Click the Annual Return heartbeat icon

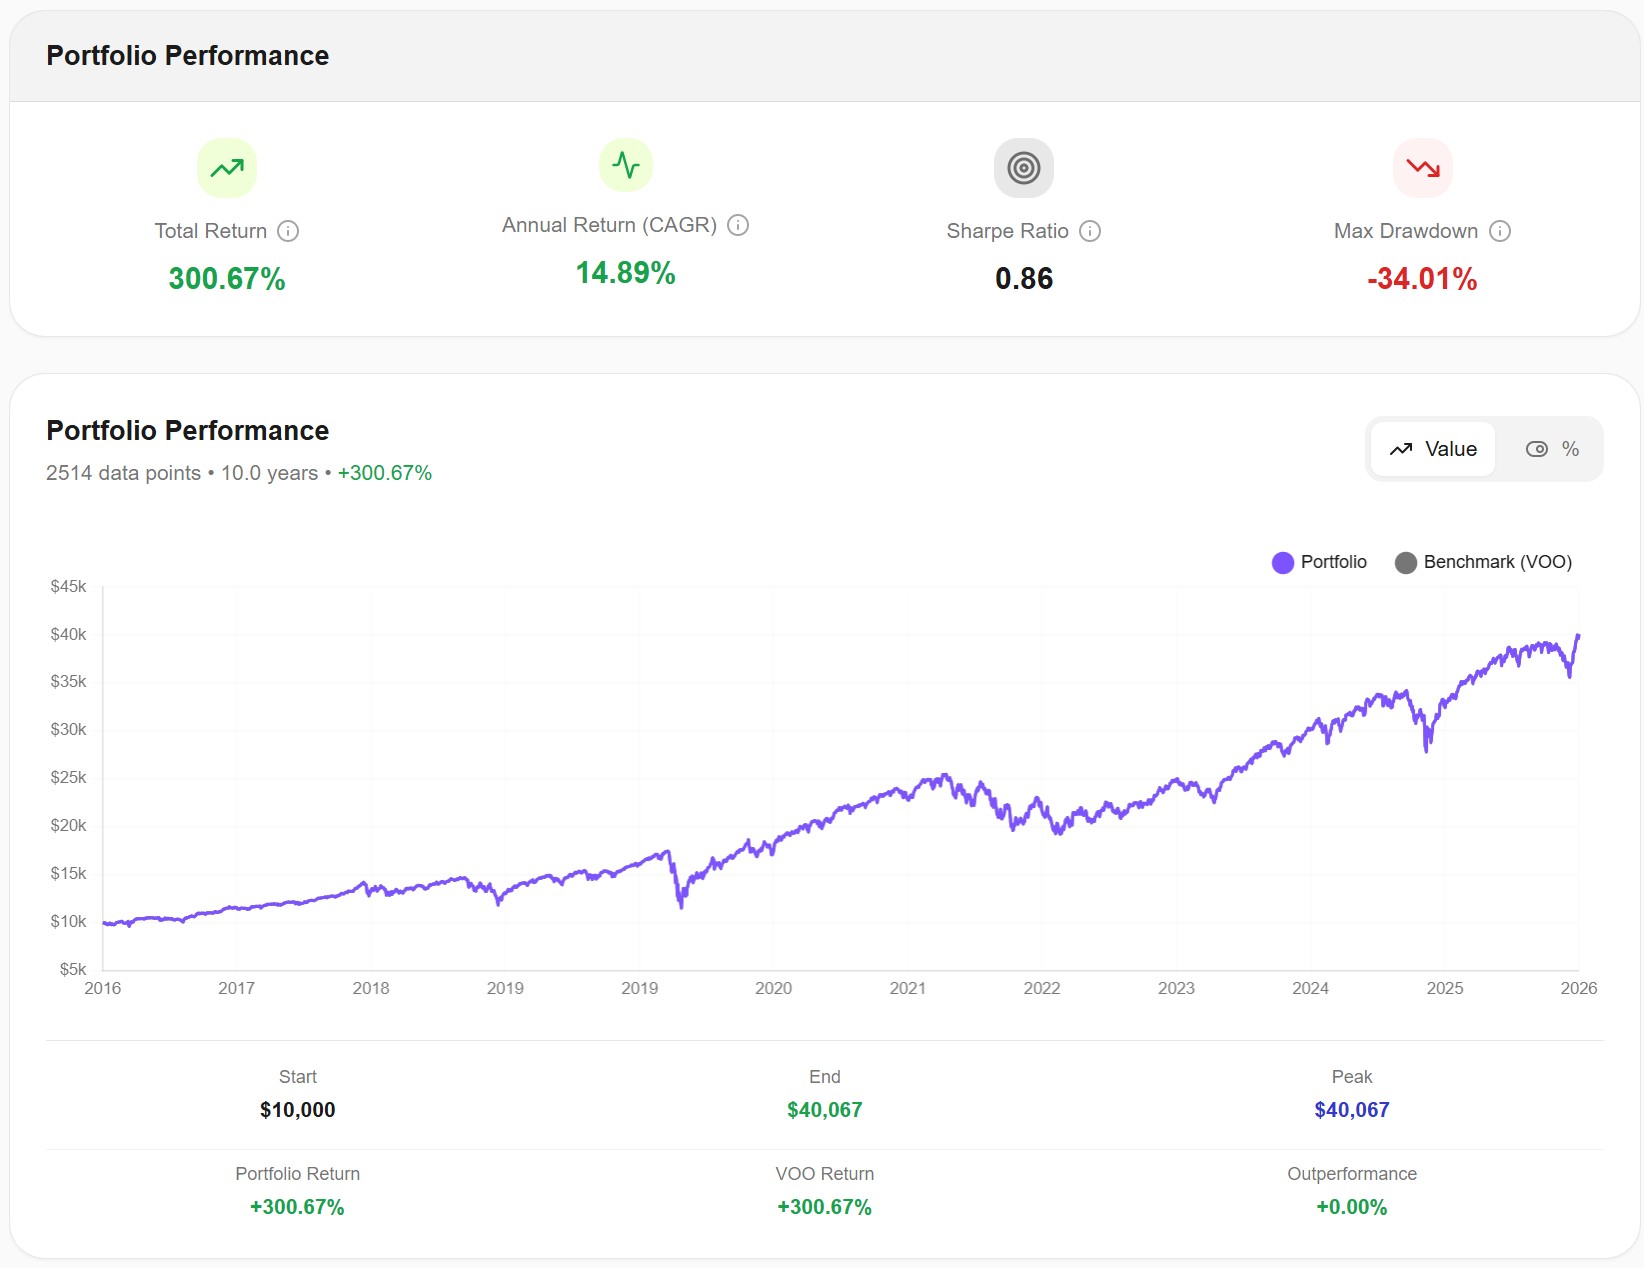pyautogui.click(x=625, y=164)
